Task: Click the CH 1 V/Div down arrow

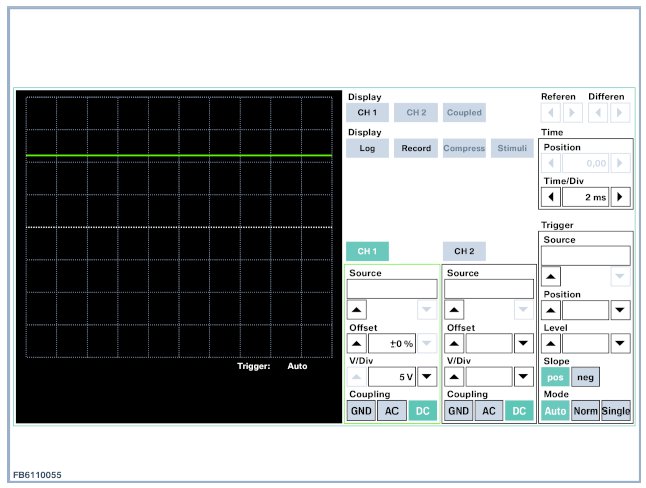Action: coord(427,377)
